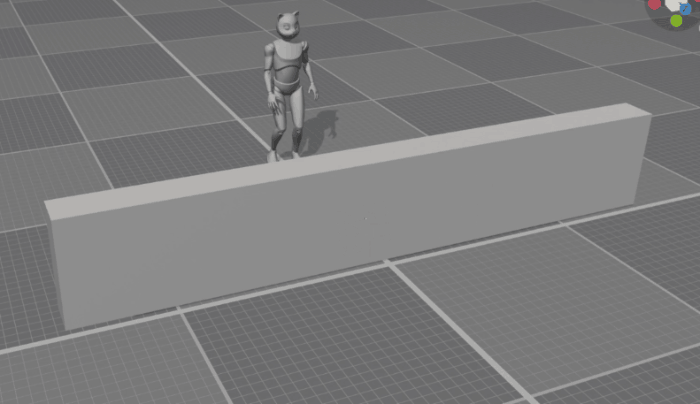Click the robot's pelvis area
This screenshot has height=404, width=700.
287,88
